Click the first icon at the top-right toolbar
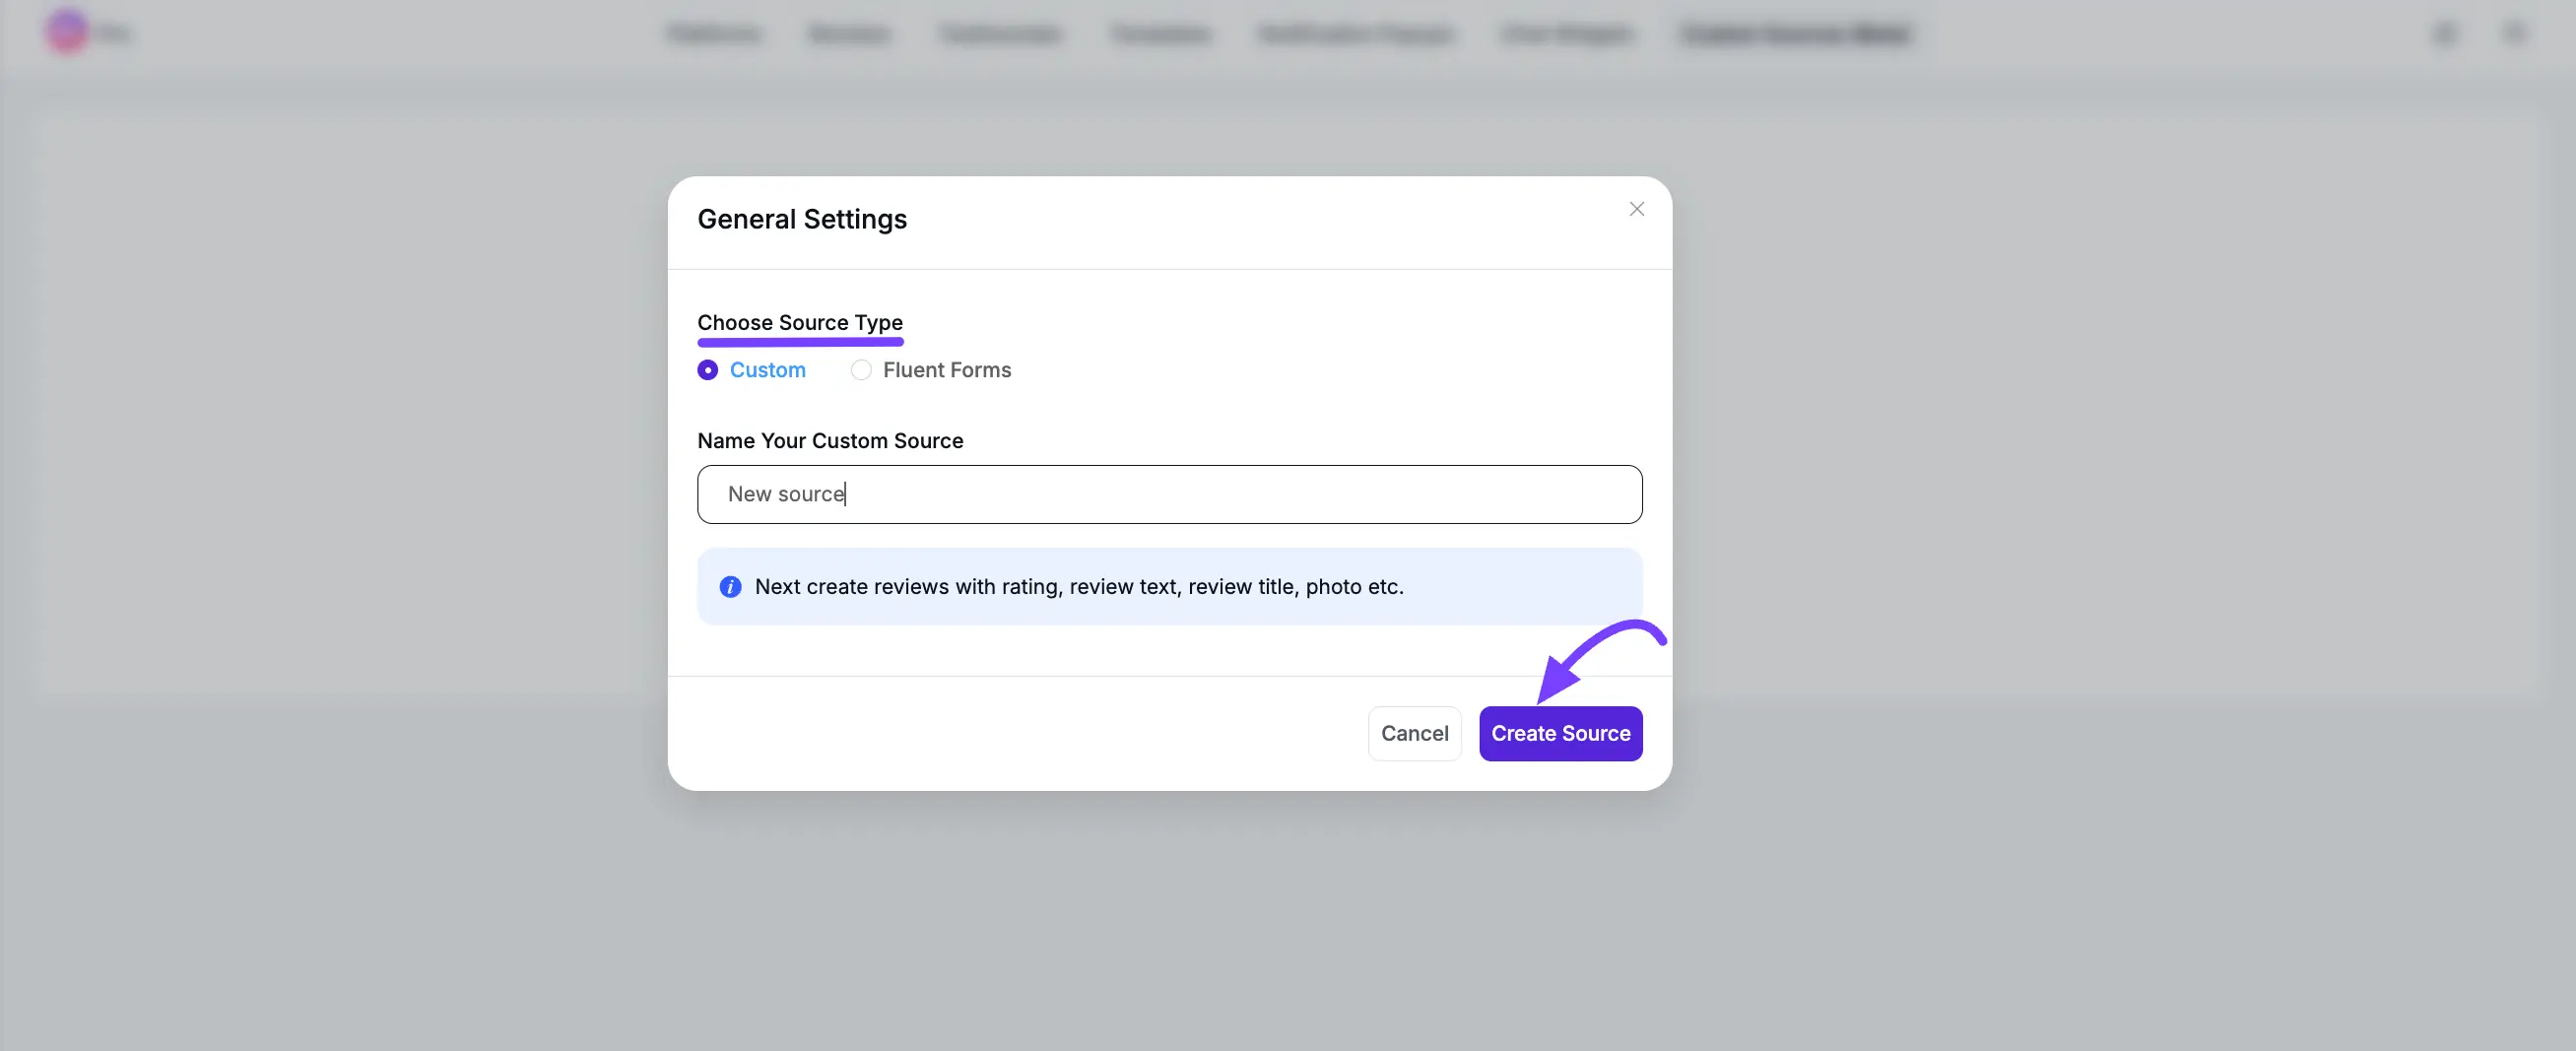Viewport: 2576px width, 1051px height. point(2444,33)
